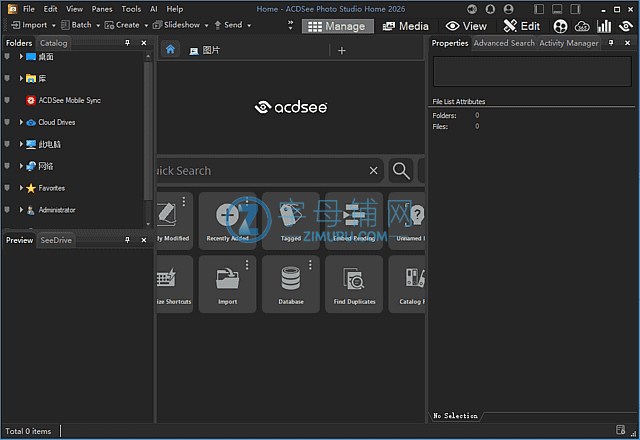Switch to Edit mode

coord(521,26)
